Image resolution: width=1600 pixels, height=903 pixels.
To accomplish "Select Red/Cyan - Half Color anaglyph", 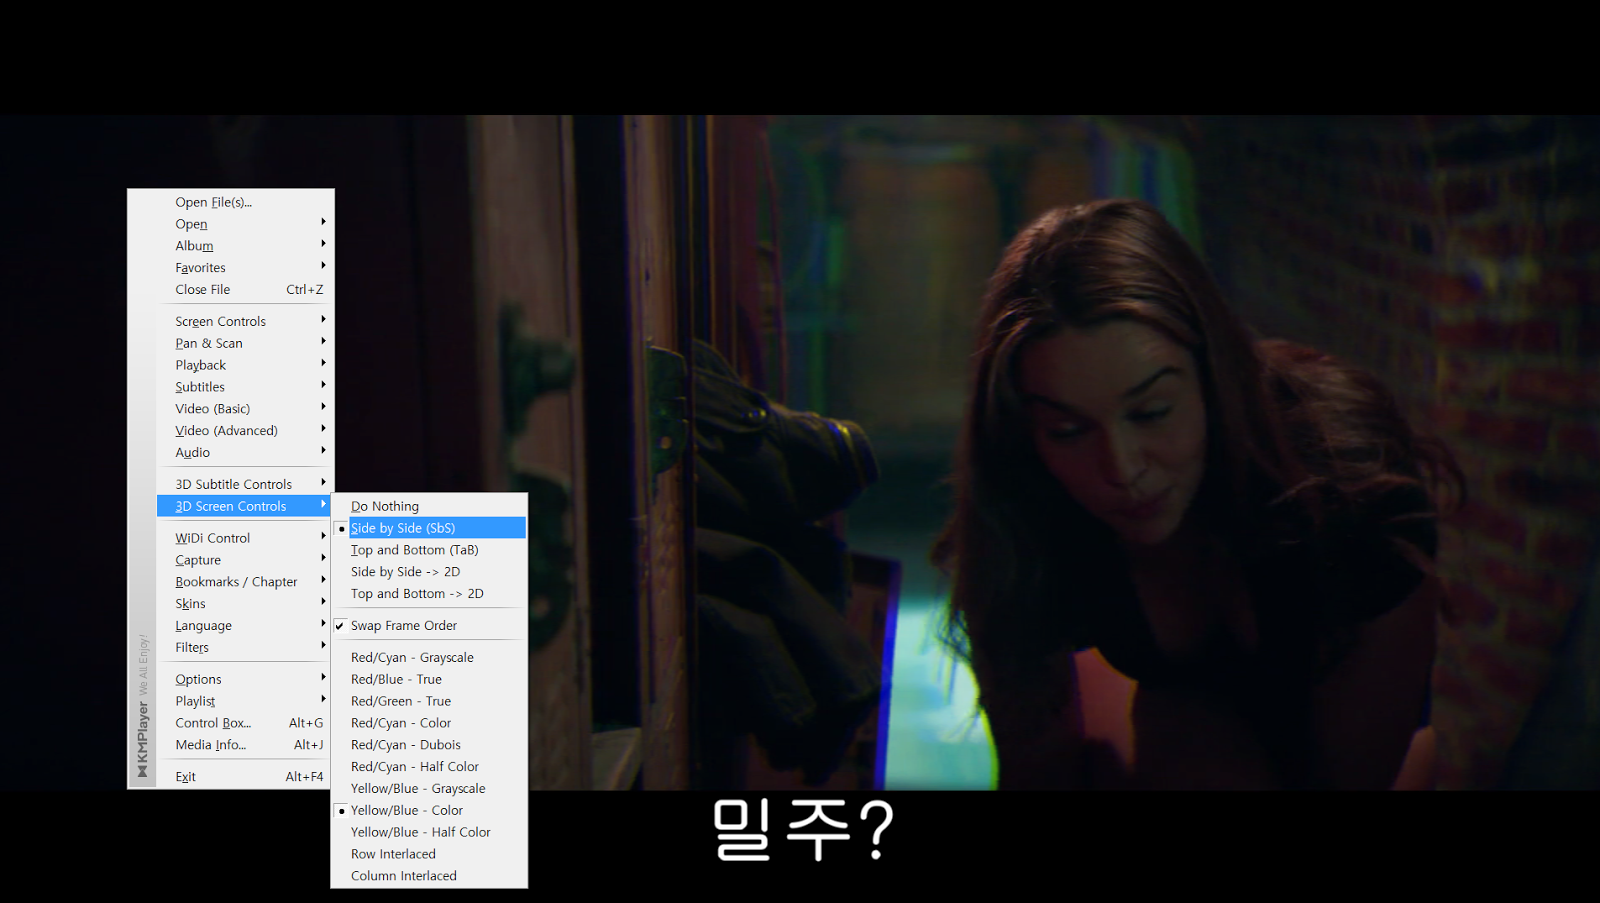I will [x=429, y=767].
